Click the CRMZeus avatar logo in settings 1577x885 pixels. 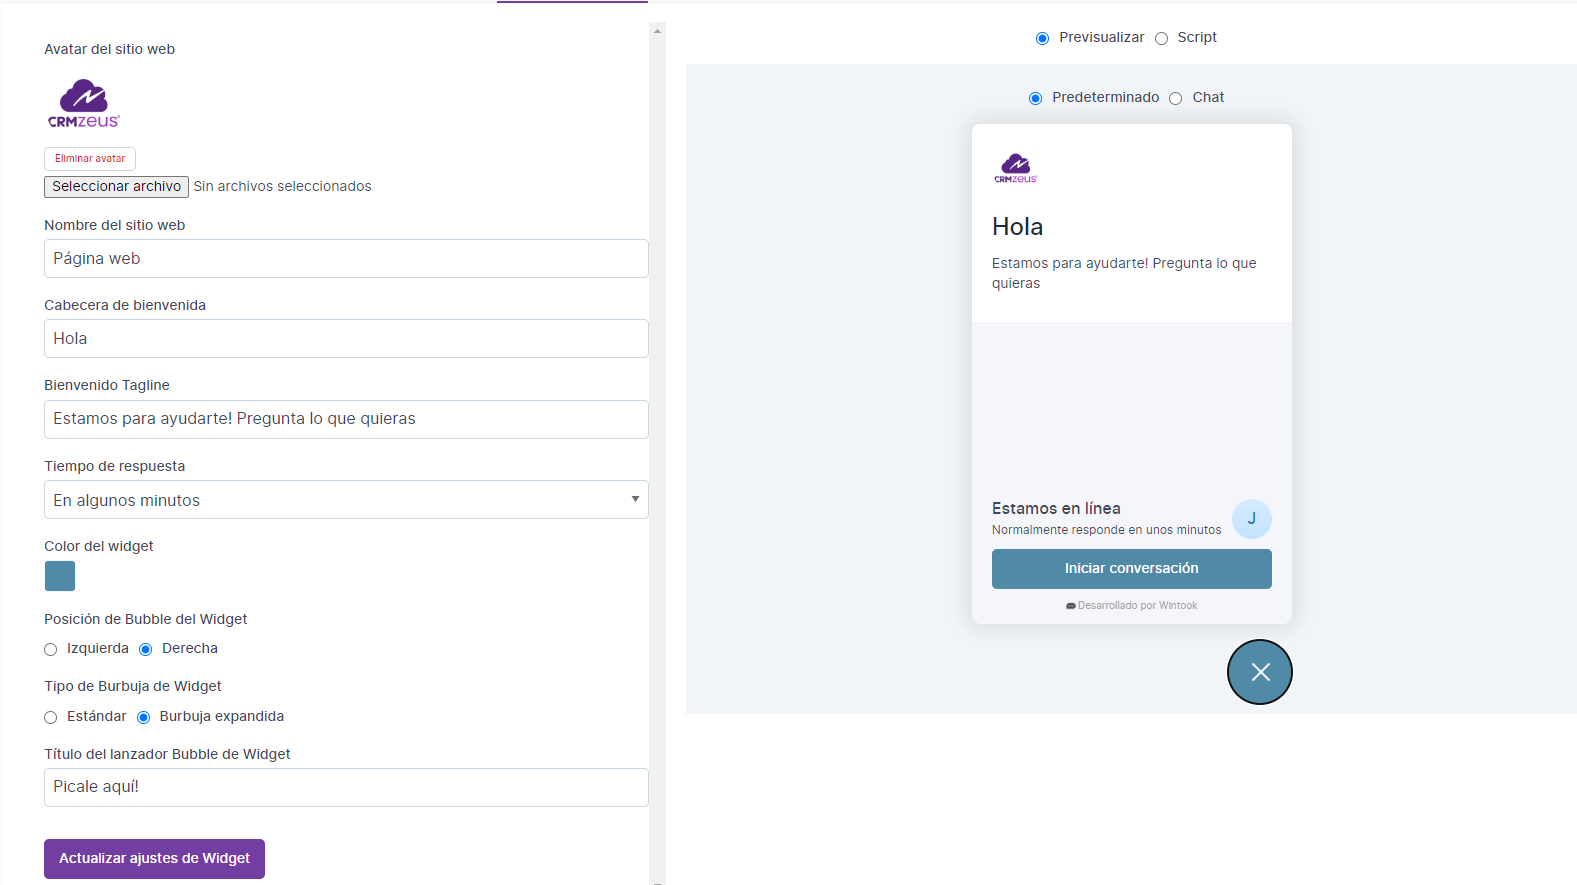pos(84,104)
